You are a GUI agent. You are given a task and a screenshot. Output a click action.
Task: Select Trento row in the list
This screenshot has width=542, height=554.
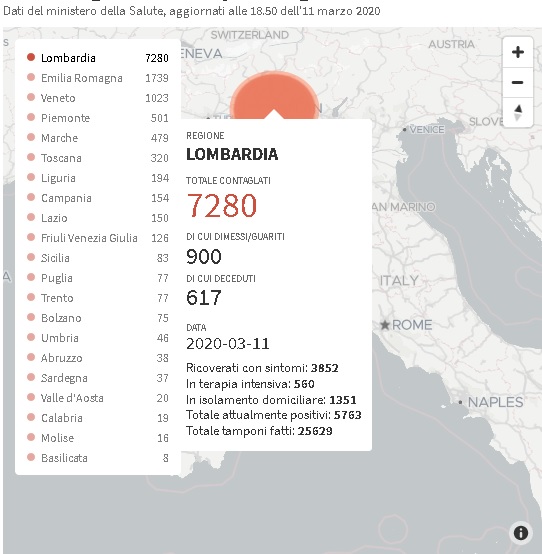pos(98,298)
